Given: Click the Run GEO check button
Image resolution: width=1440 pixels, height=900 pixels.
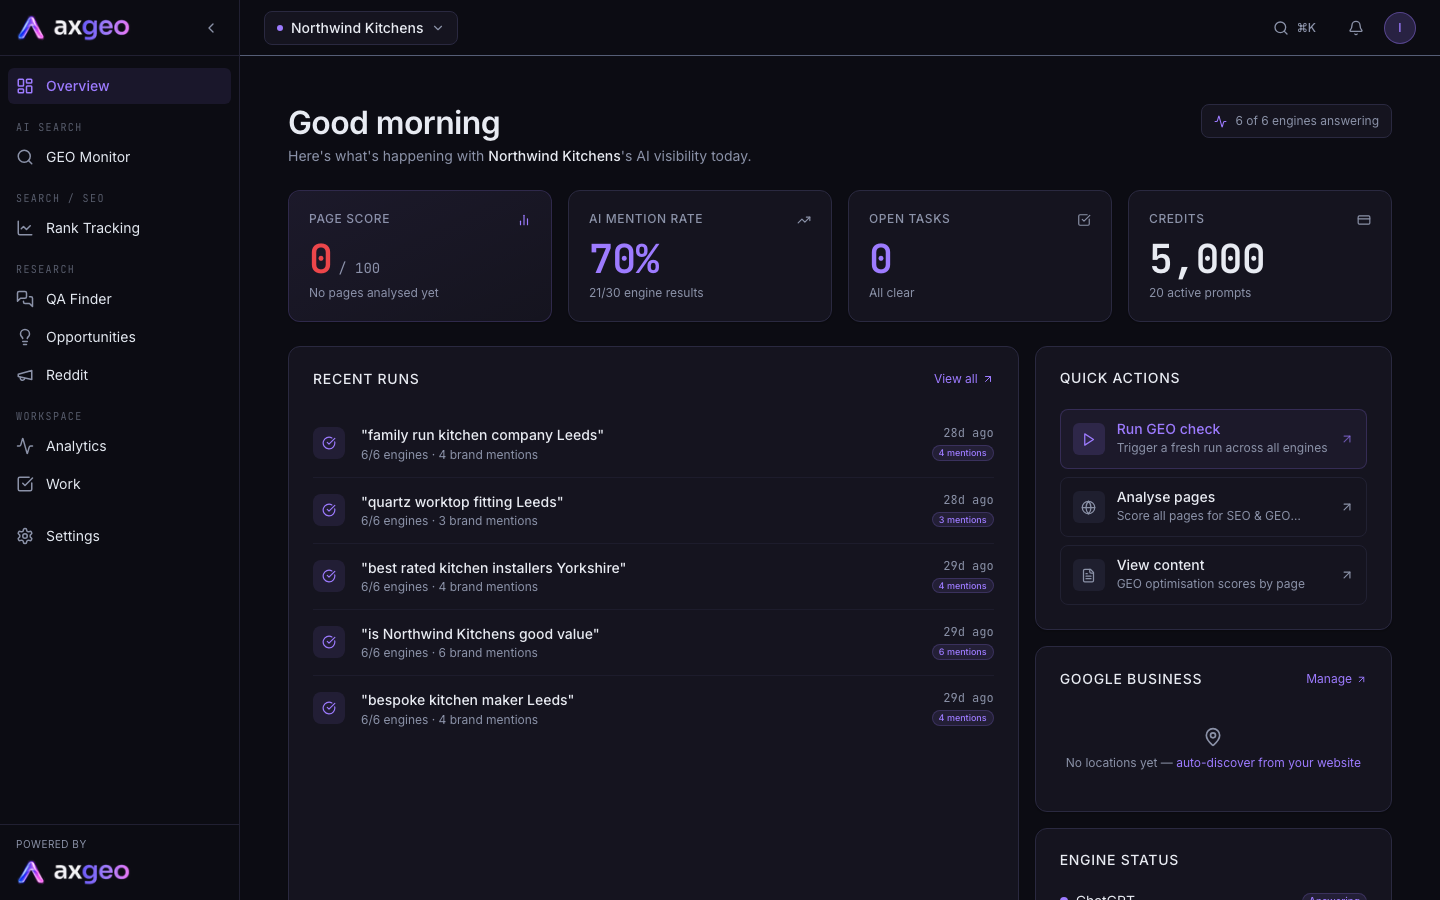Looking at the screenshot, I should tap(1213, 439).
